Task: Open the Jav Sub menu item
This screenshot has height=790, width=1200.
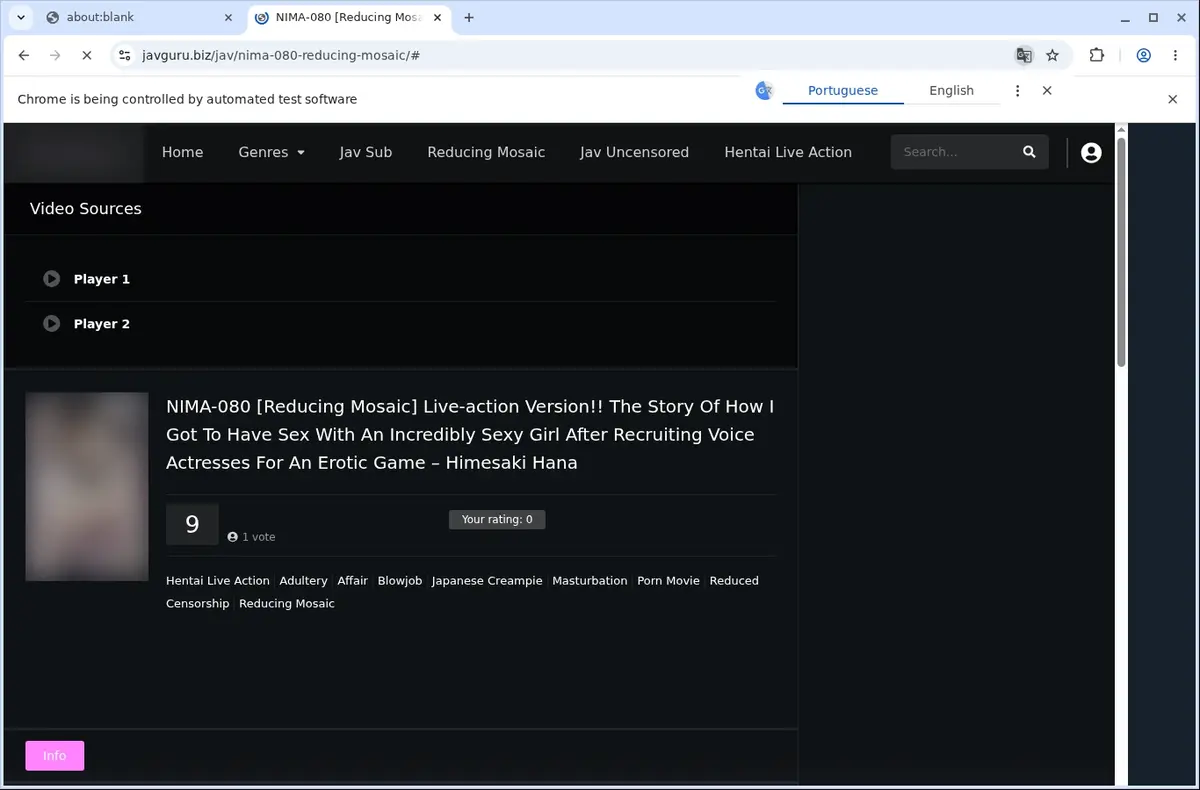Action: click(365, 152)
